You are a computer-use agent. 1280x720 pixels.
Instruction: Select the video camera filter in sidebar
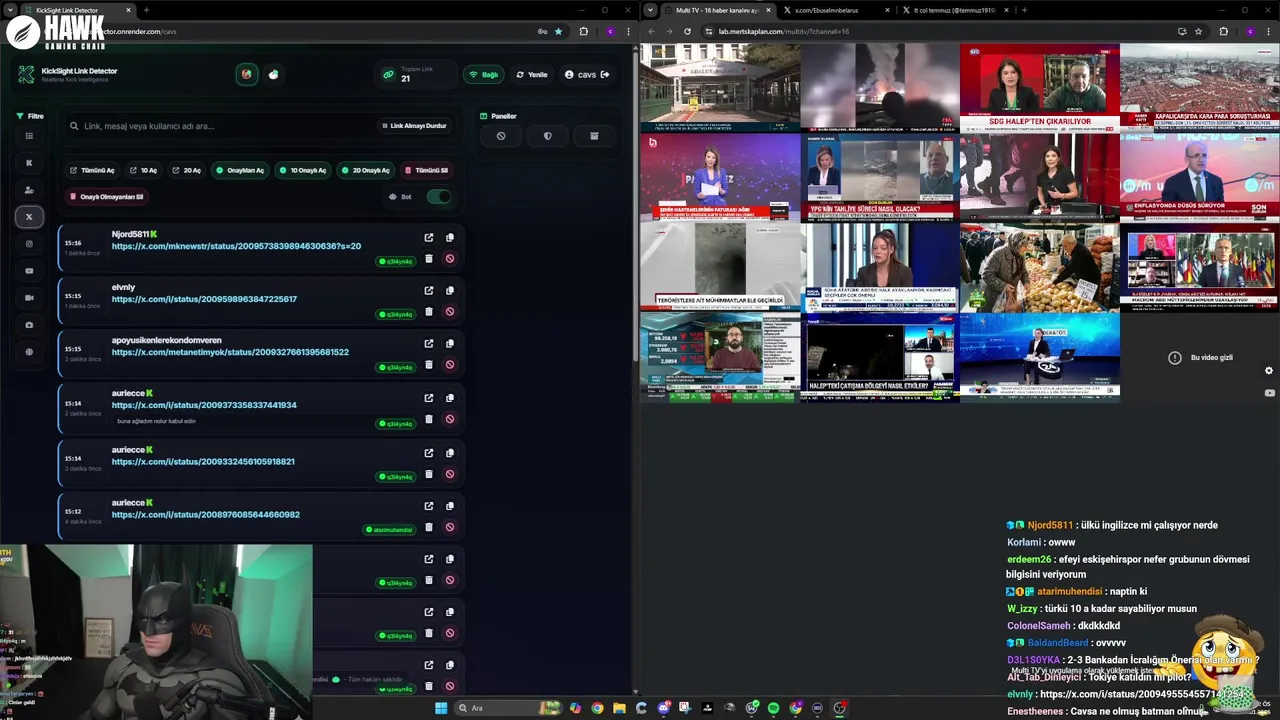click(29, 298)
